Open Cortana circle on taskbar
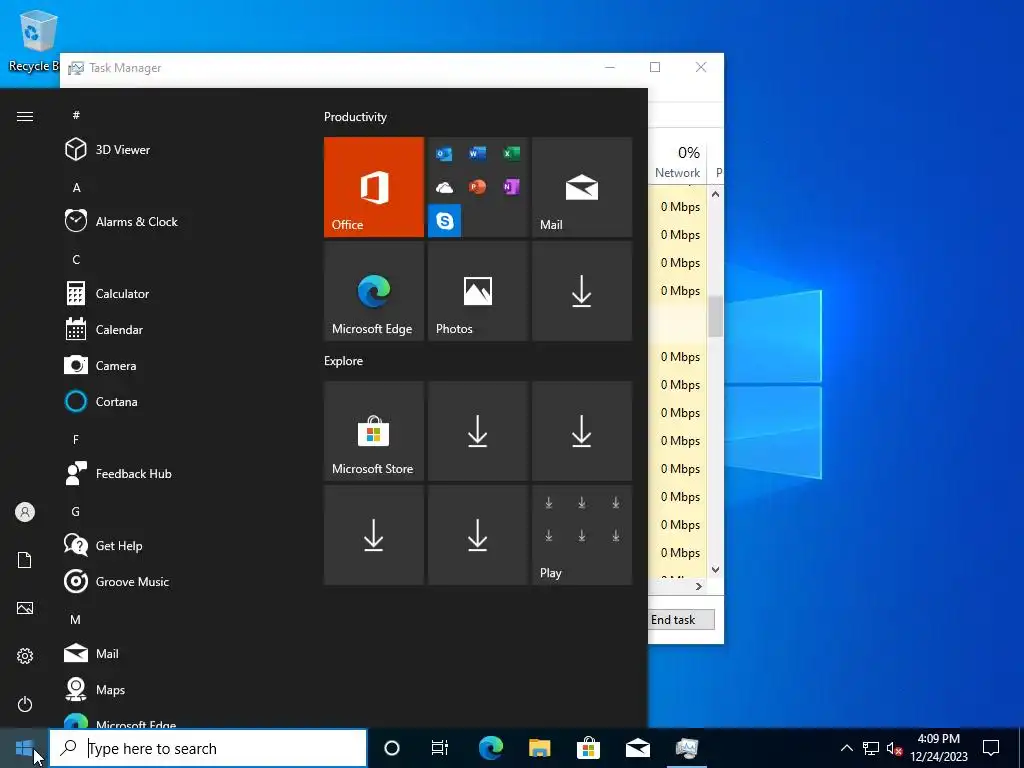Image resolution: width=1024 pixels, height=768 pixels. tap(391, 748)
